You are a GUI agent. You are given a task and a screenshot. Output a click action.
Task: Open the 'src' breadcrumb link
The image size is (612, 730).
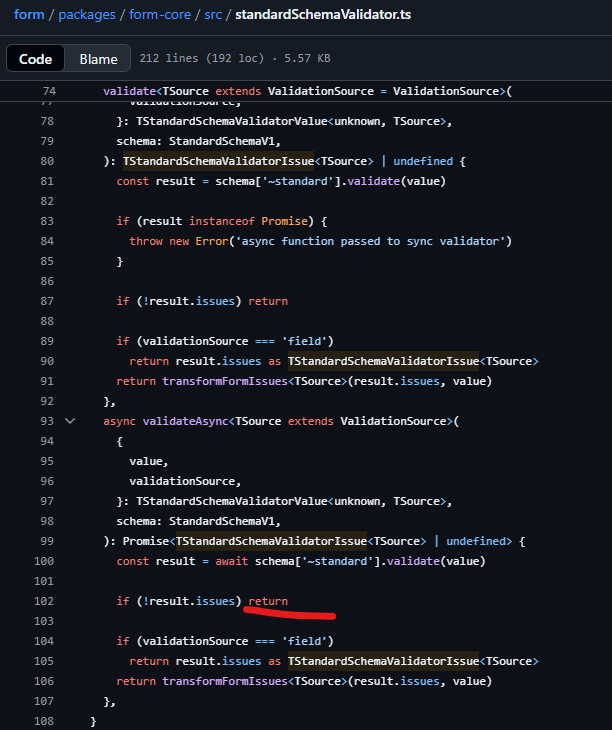(213, 14)
